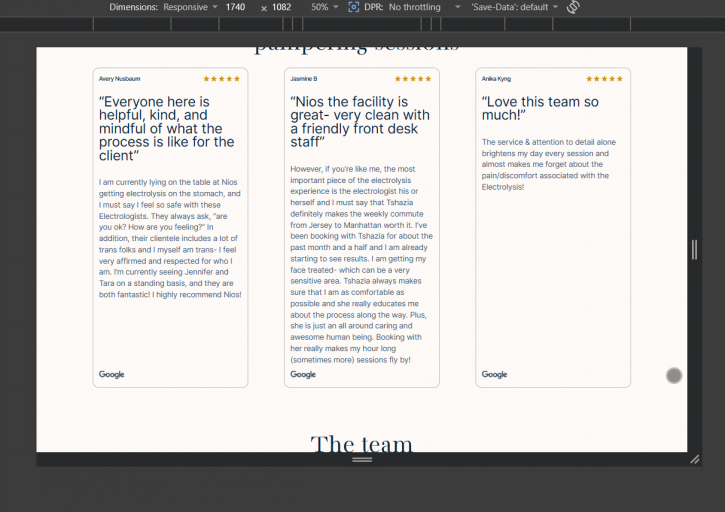The width and height of the screenshot is (725, 512).
Task: Click the "Dimensions:" label in the device toolbar
Action: 134,7
